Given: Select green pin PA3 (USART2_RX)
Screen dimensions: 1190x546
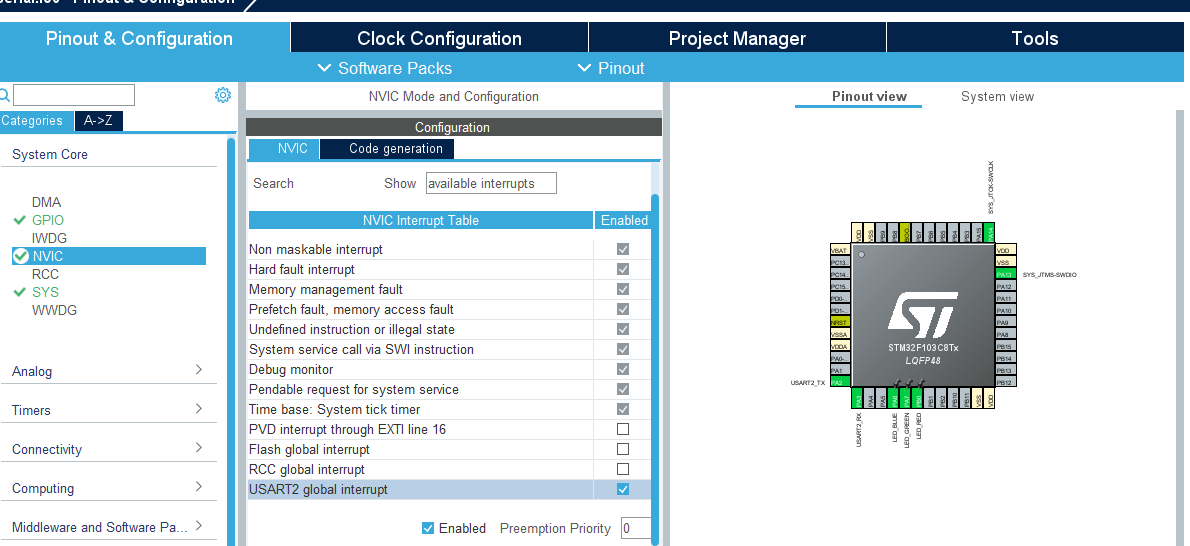Looking at the screenshot, I should 857,398.
